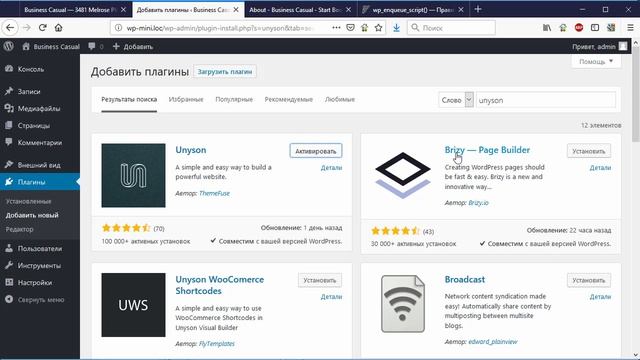
Task: Open the Добавить new content menu
Action: click(x=133, y=47)
